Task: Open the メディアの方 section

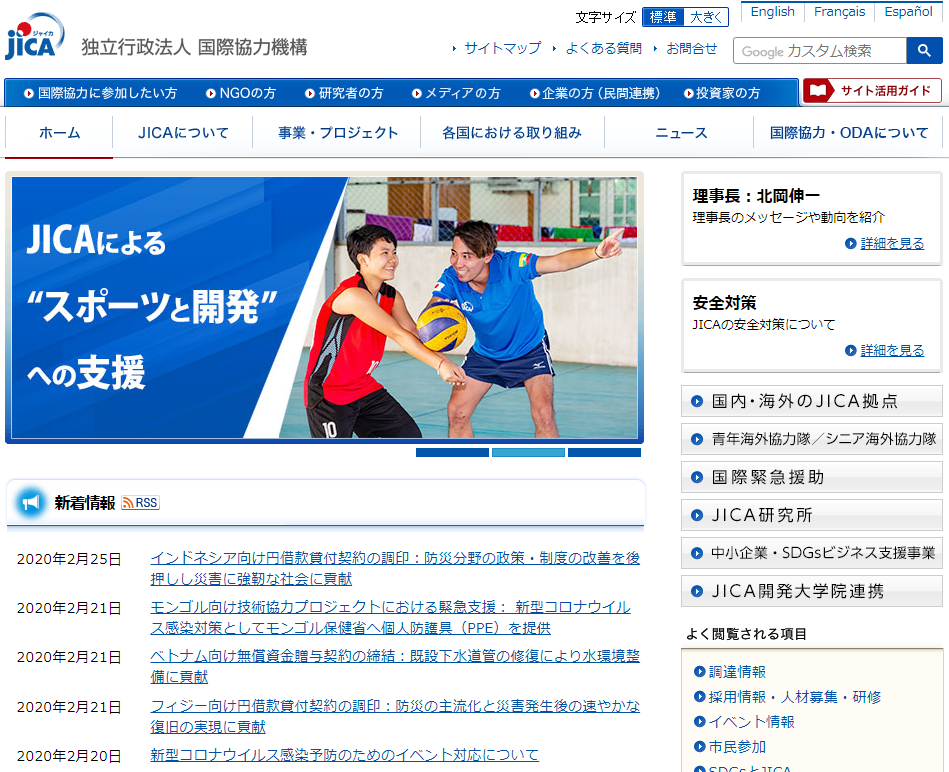Action: pyautogui.click(x=456, y=93)
